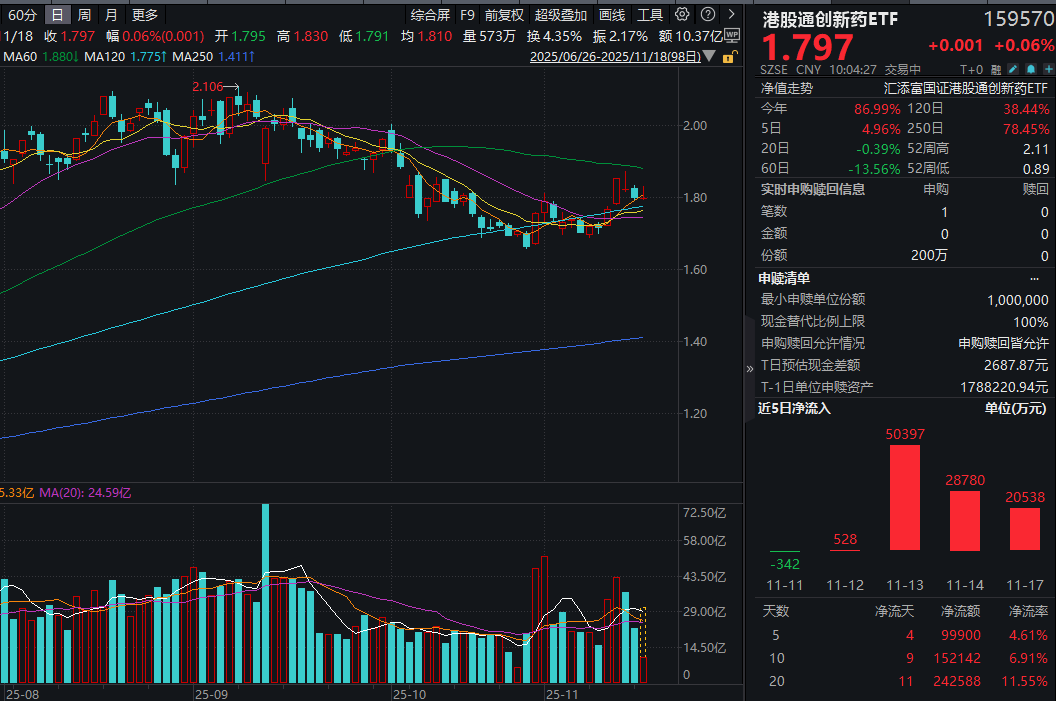The width and height of the screenshot is (1056, 701).
Task: Expand the ... next to 申赎清单
Action: pos(1036,278)
